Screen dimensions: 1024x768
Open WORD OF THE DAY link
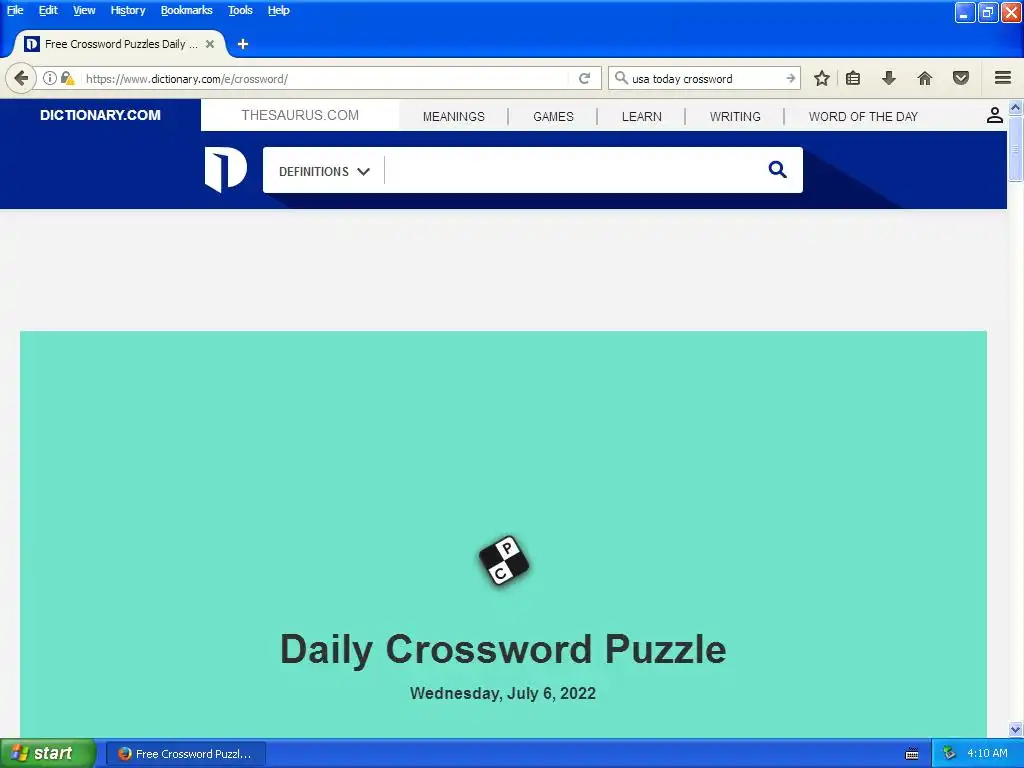863,116
